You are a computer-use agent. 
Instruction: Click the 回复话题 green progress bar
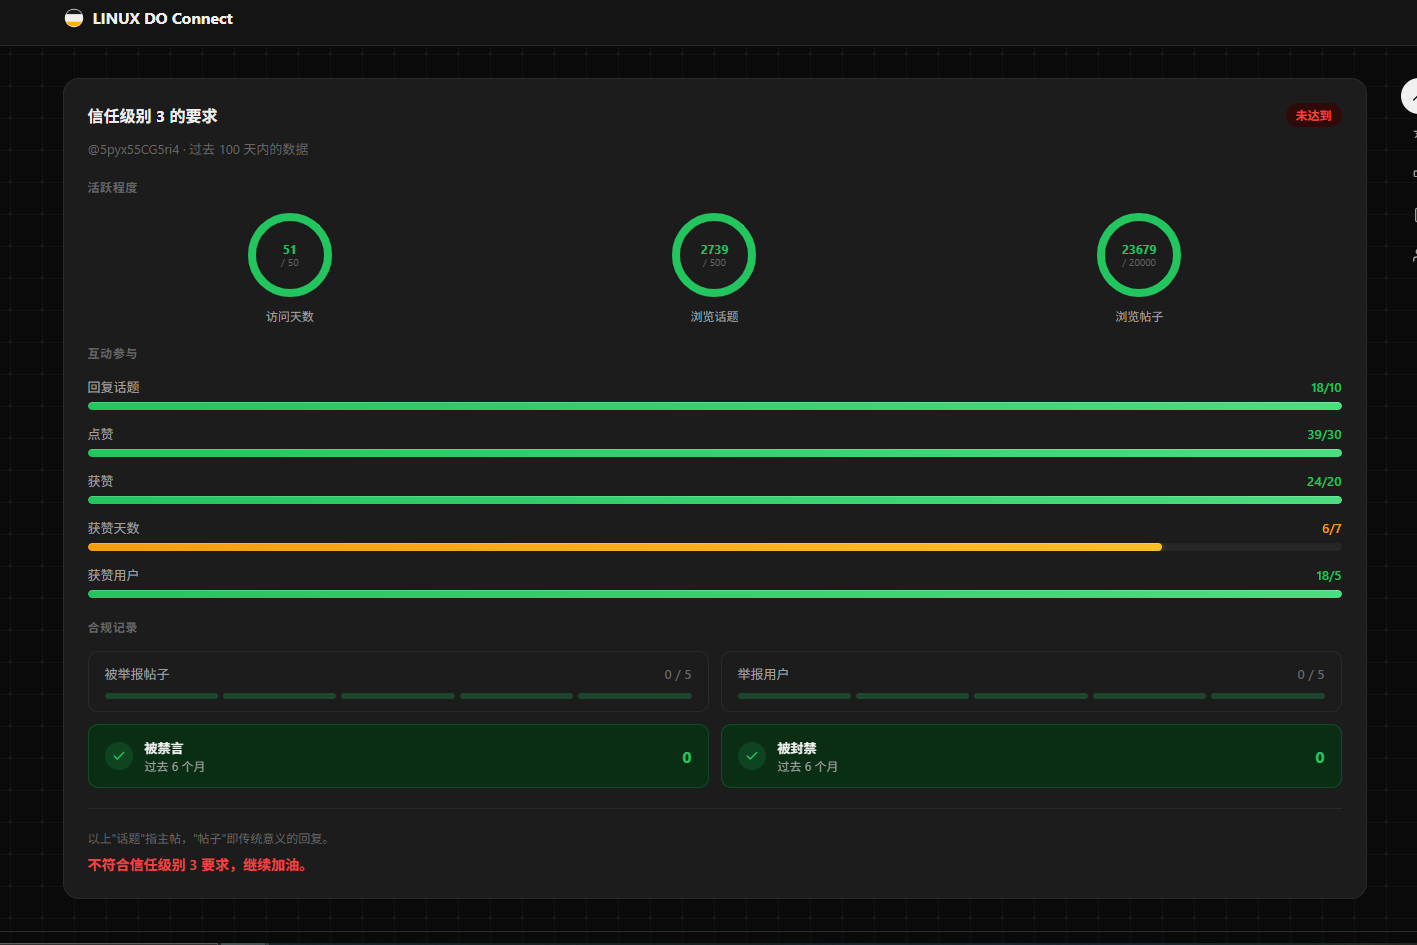pyautogui.click(x=715, y=406)
